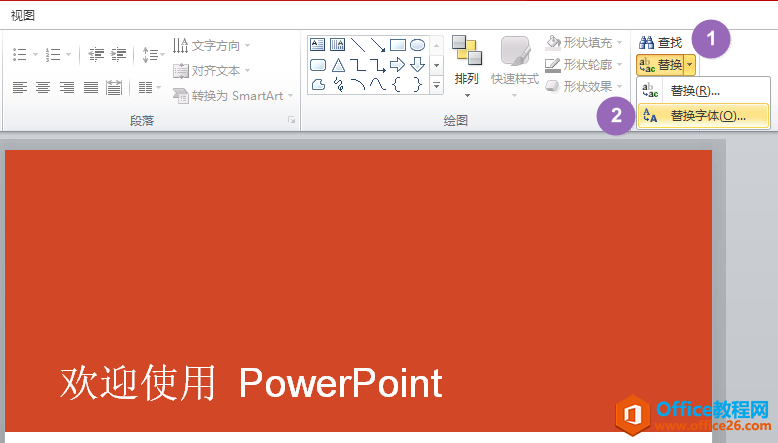Open the text columns dropdown
Viewport: 778px width, 443px height.
[x=150, y=88]
